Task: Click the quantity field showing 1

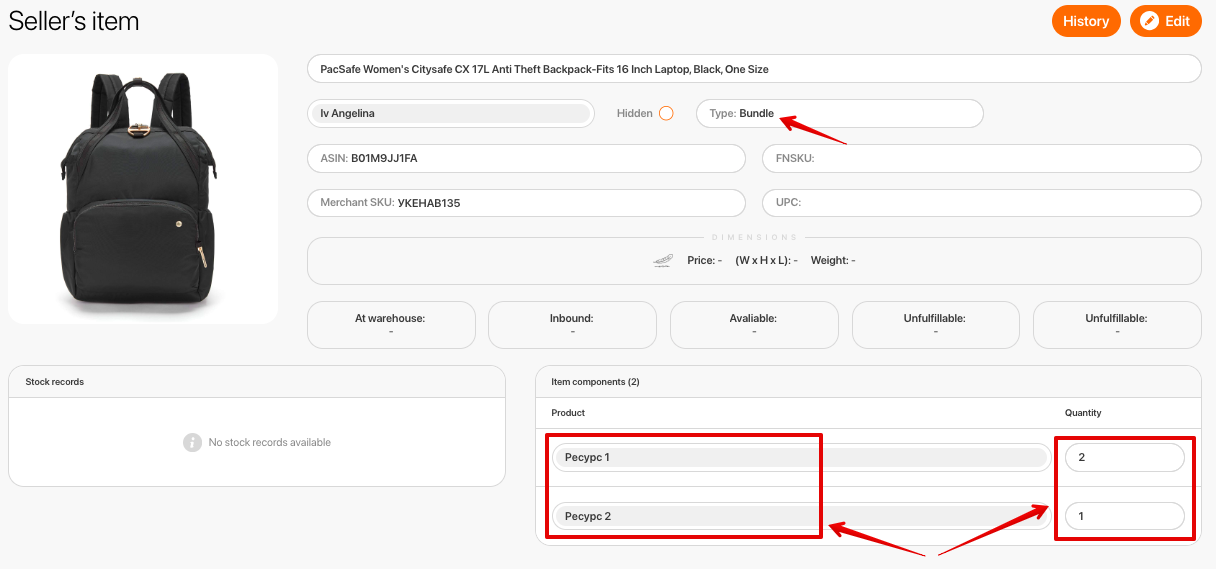Action: pyautogui.click(x=1125, y=517)
